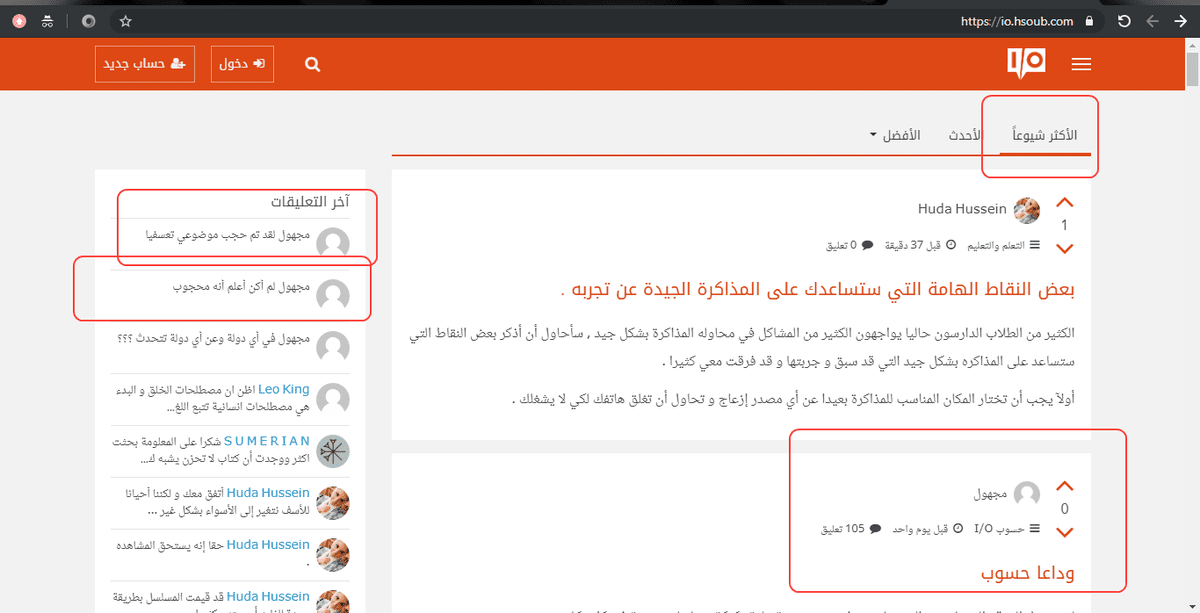The width and height of the screenshot is (1200, 613).
Task: Click the avatar beside "لقد تم حجب موضوعي" comment
Action: pyautogui.click(x=333, y=243)
